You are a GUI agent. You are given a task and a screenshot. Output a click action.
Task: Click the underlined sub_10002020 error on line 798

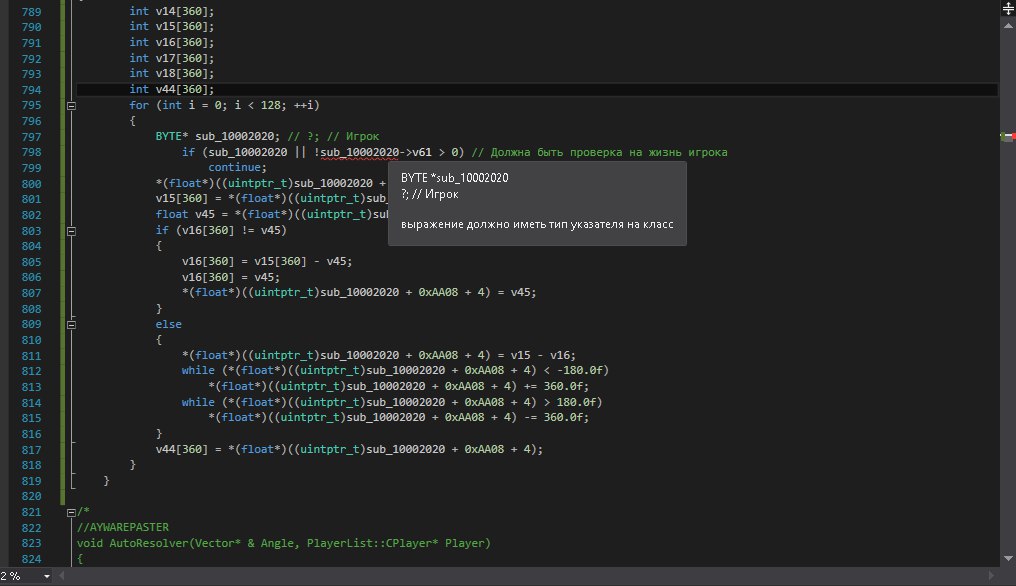359,152
